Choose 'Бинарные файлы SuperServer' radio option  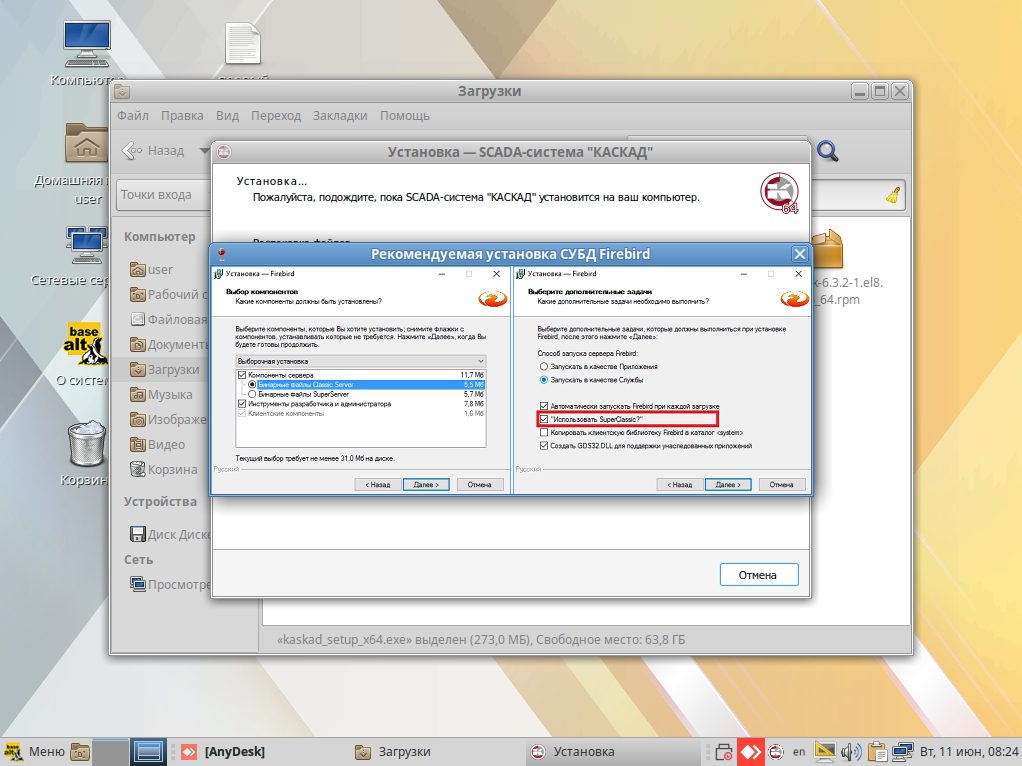point(252,394)
